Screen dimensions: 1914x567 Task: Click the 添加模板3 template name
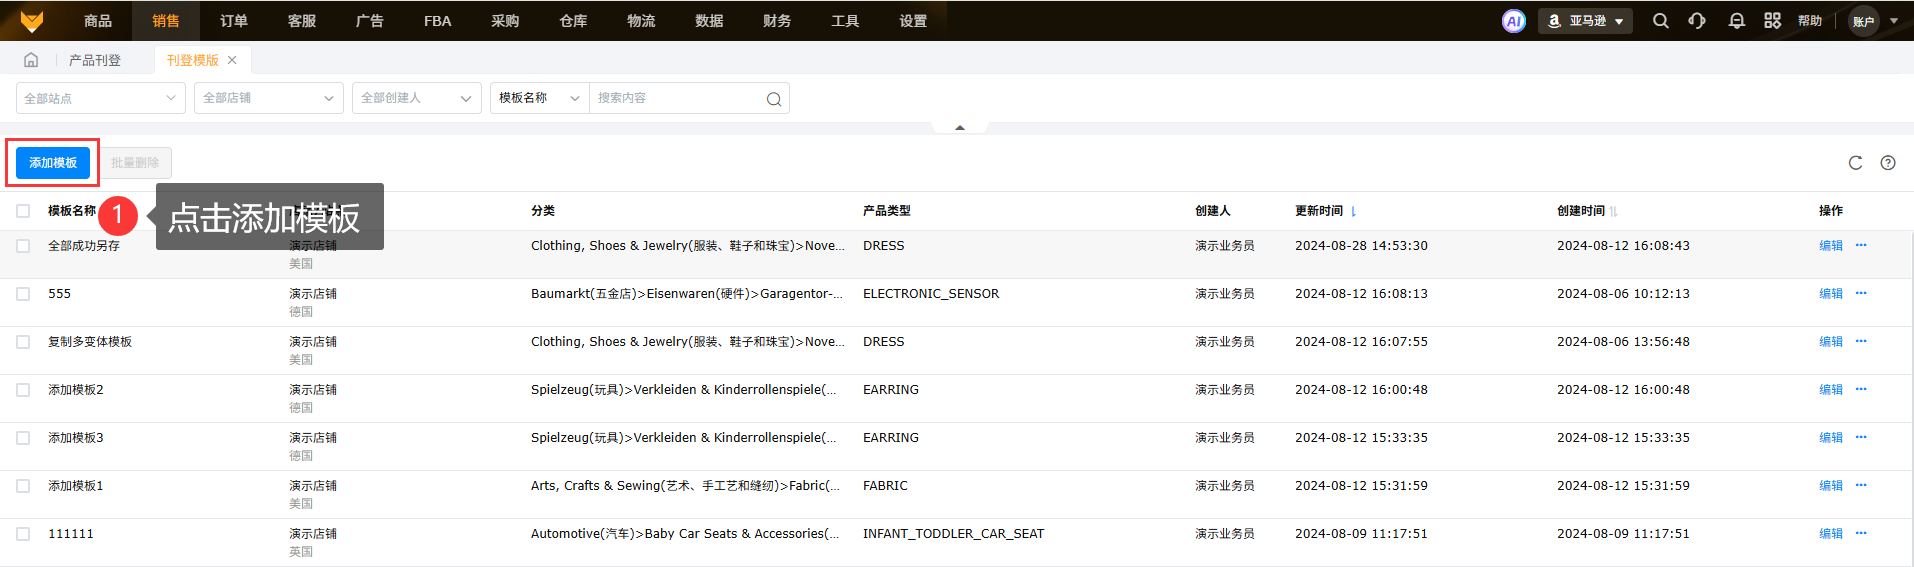point(76,438)
